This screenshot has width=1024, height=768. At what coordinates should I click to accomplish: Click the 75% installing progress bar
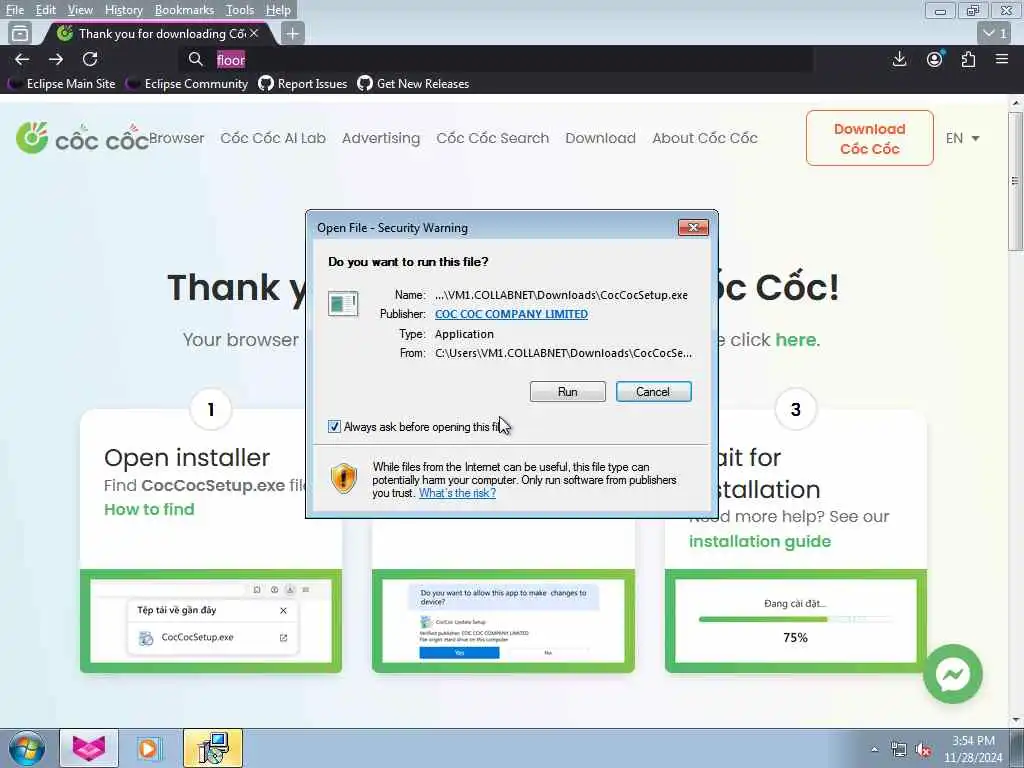click(x=795, y=619)
